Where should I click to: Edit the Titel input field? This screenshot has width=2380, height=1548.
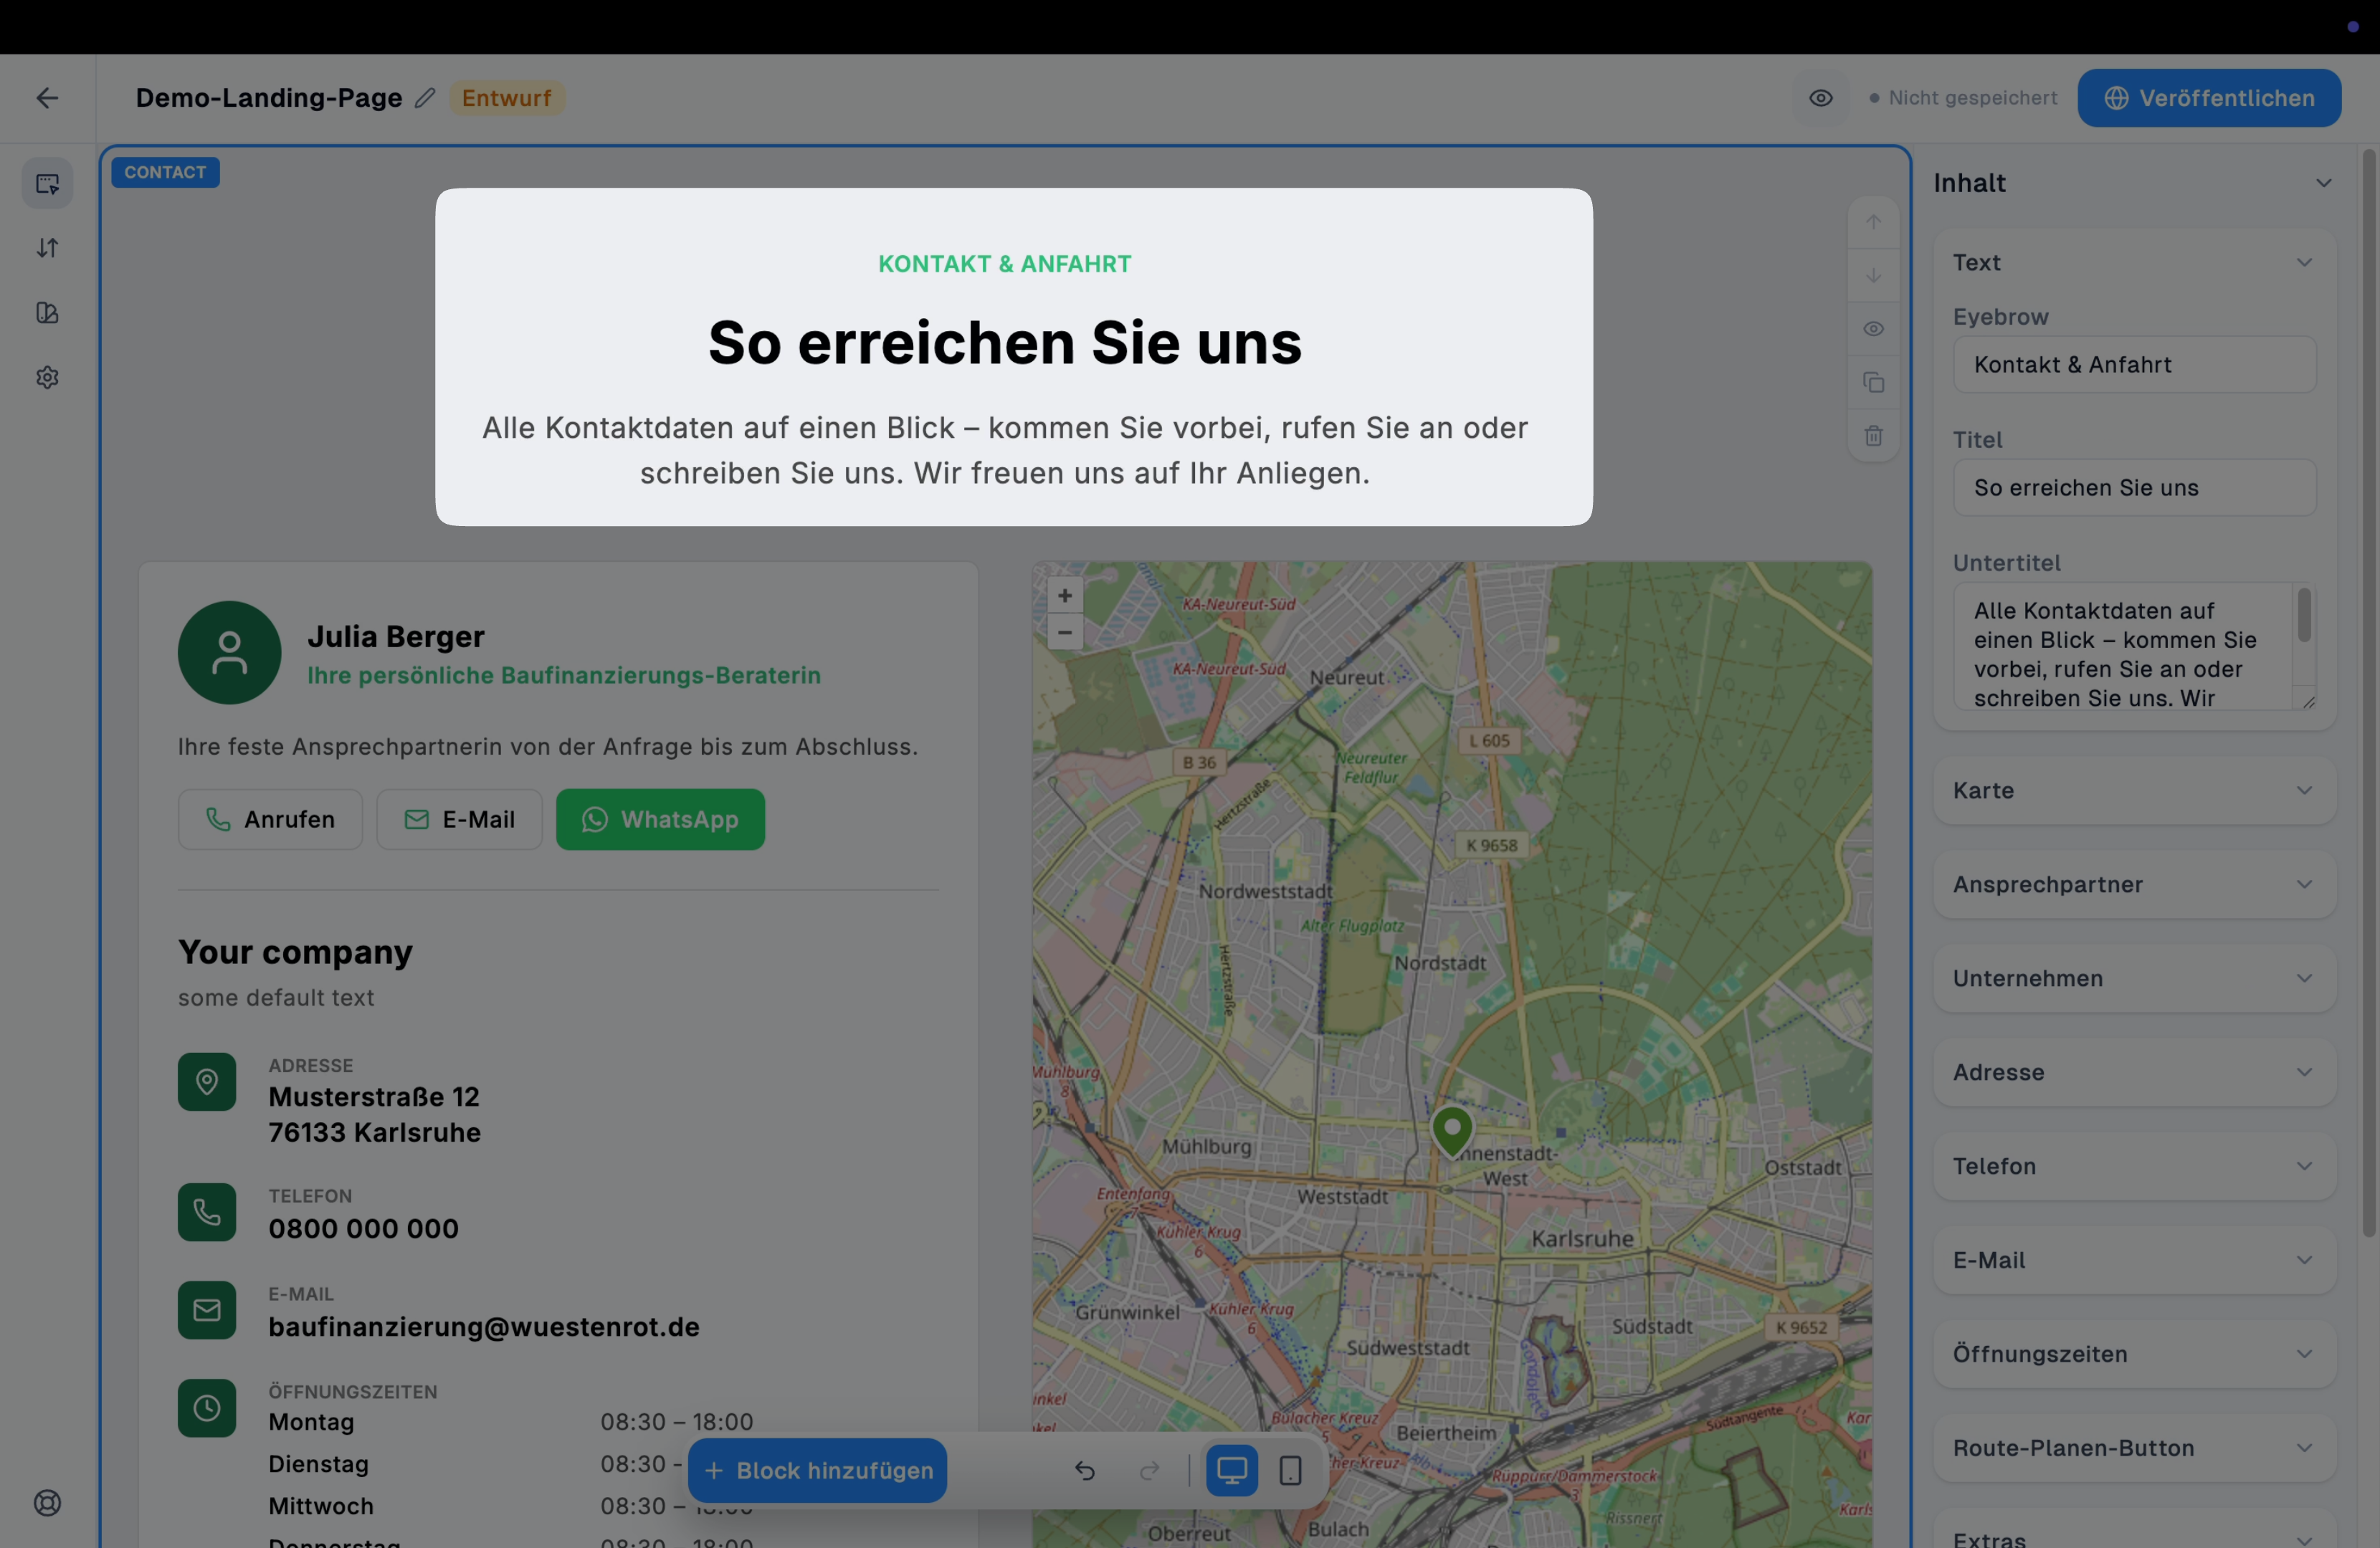[x=2134, y=487]
